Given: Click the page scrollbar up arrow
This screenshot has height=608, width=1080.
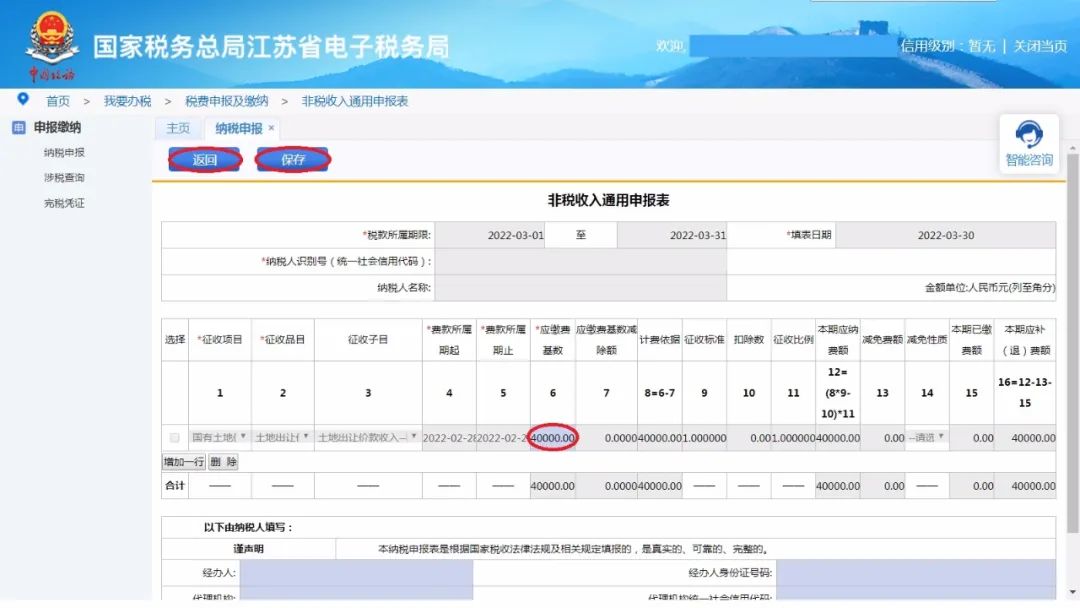Looking at the screenshot, I should pyautogui.click(x=1072, y=148).
